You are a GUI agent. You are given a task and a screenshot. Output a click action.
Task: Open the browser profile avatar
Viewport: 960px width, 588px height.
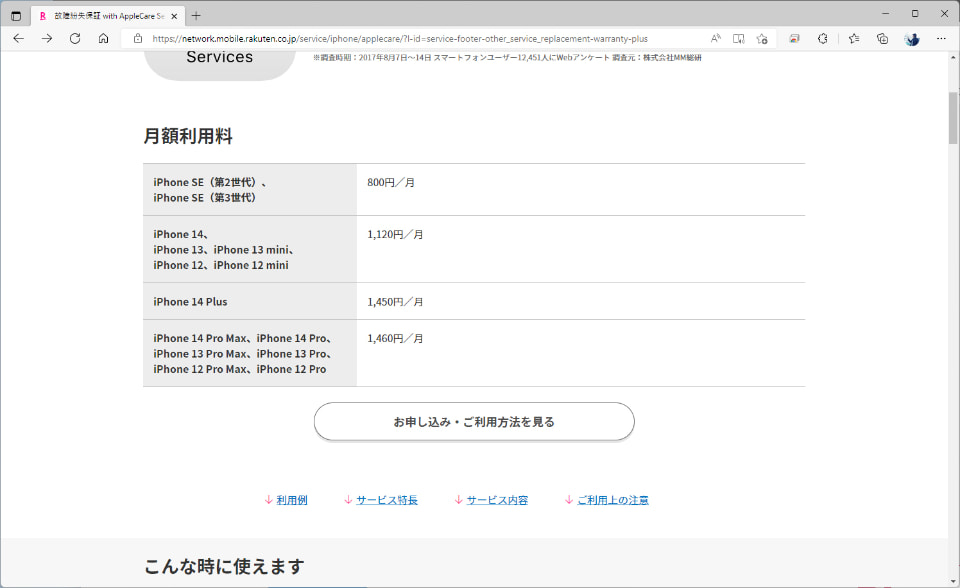tap(911, 38)
